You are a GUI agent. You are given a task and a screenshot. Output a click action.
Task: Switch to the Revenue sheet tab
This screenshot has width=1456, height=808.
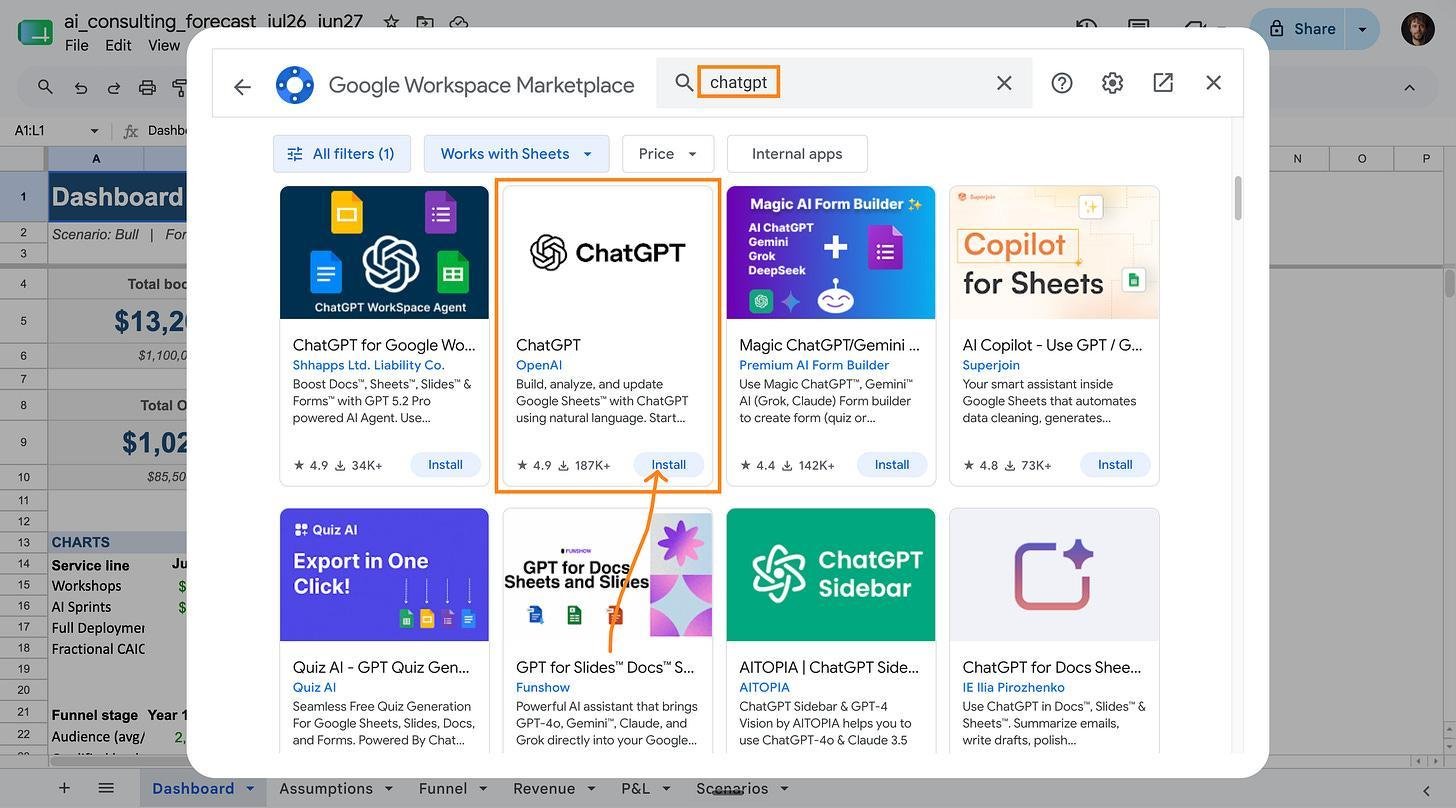[x=544, y=788]
